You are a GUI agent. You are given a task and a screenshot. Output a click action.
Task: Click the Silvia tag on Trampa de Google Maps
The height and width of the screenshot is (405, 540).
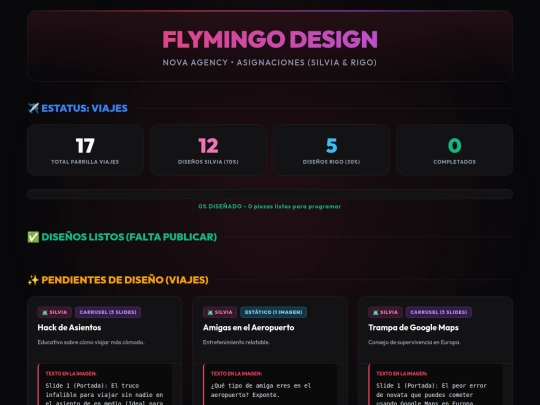coord(385,312)
